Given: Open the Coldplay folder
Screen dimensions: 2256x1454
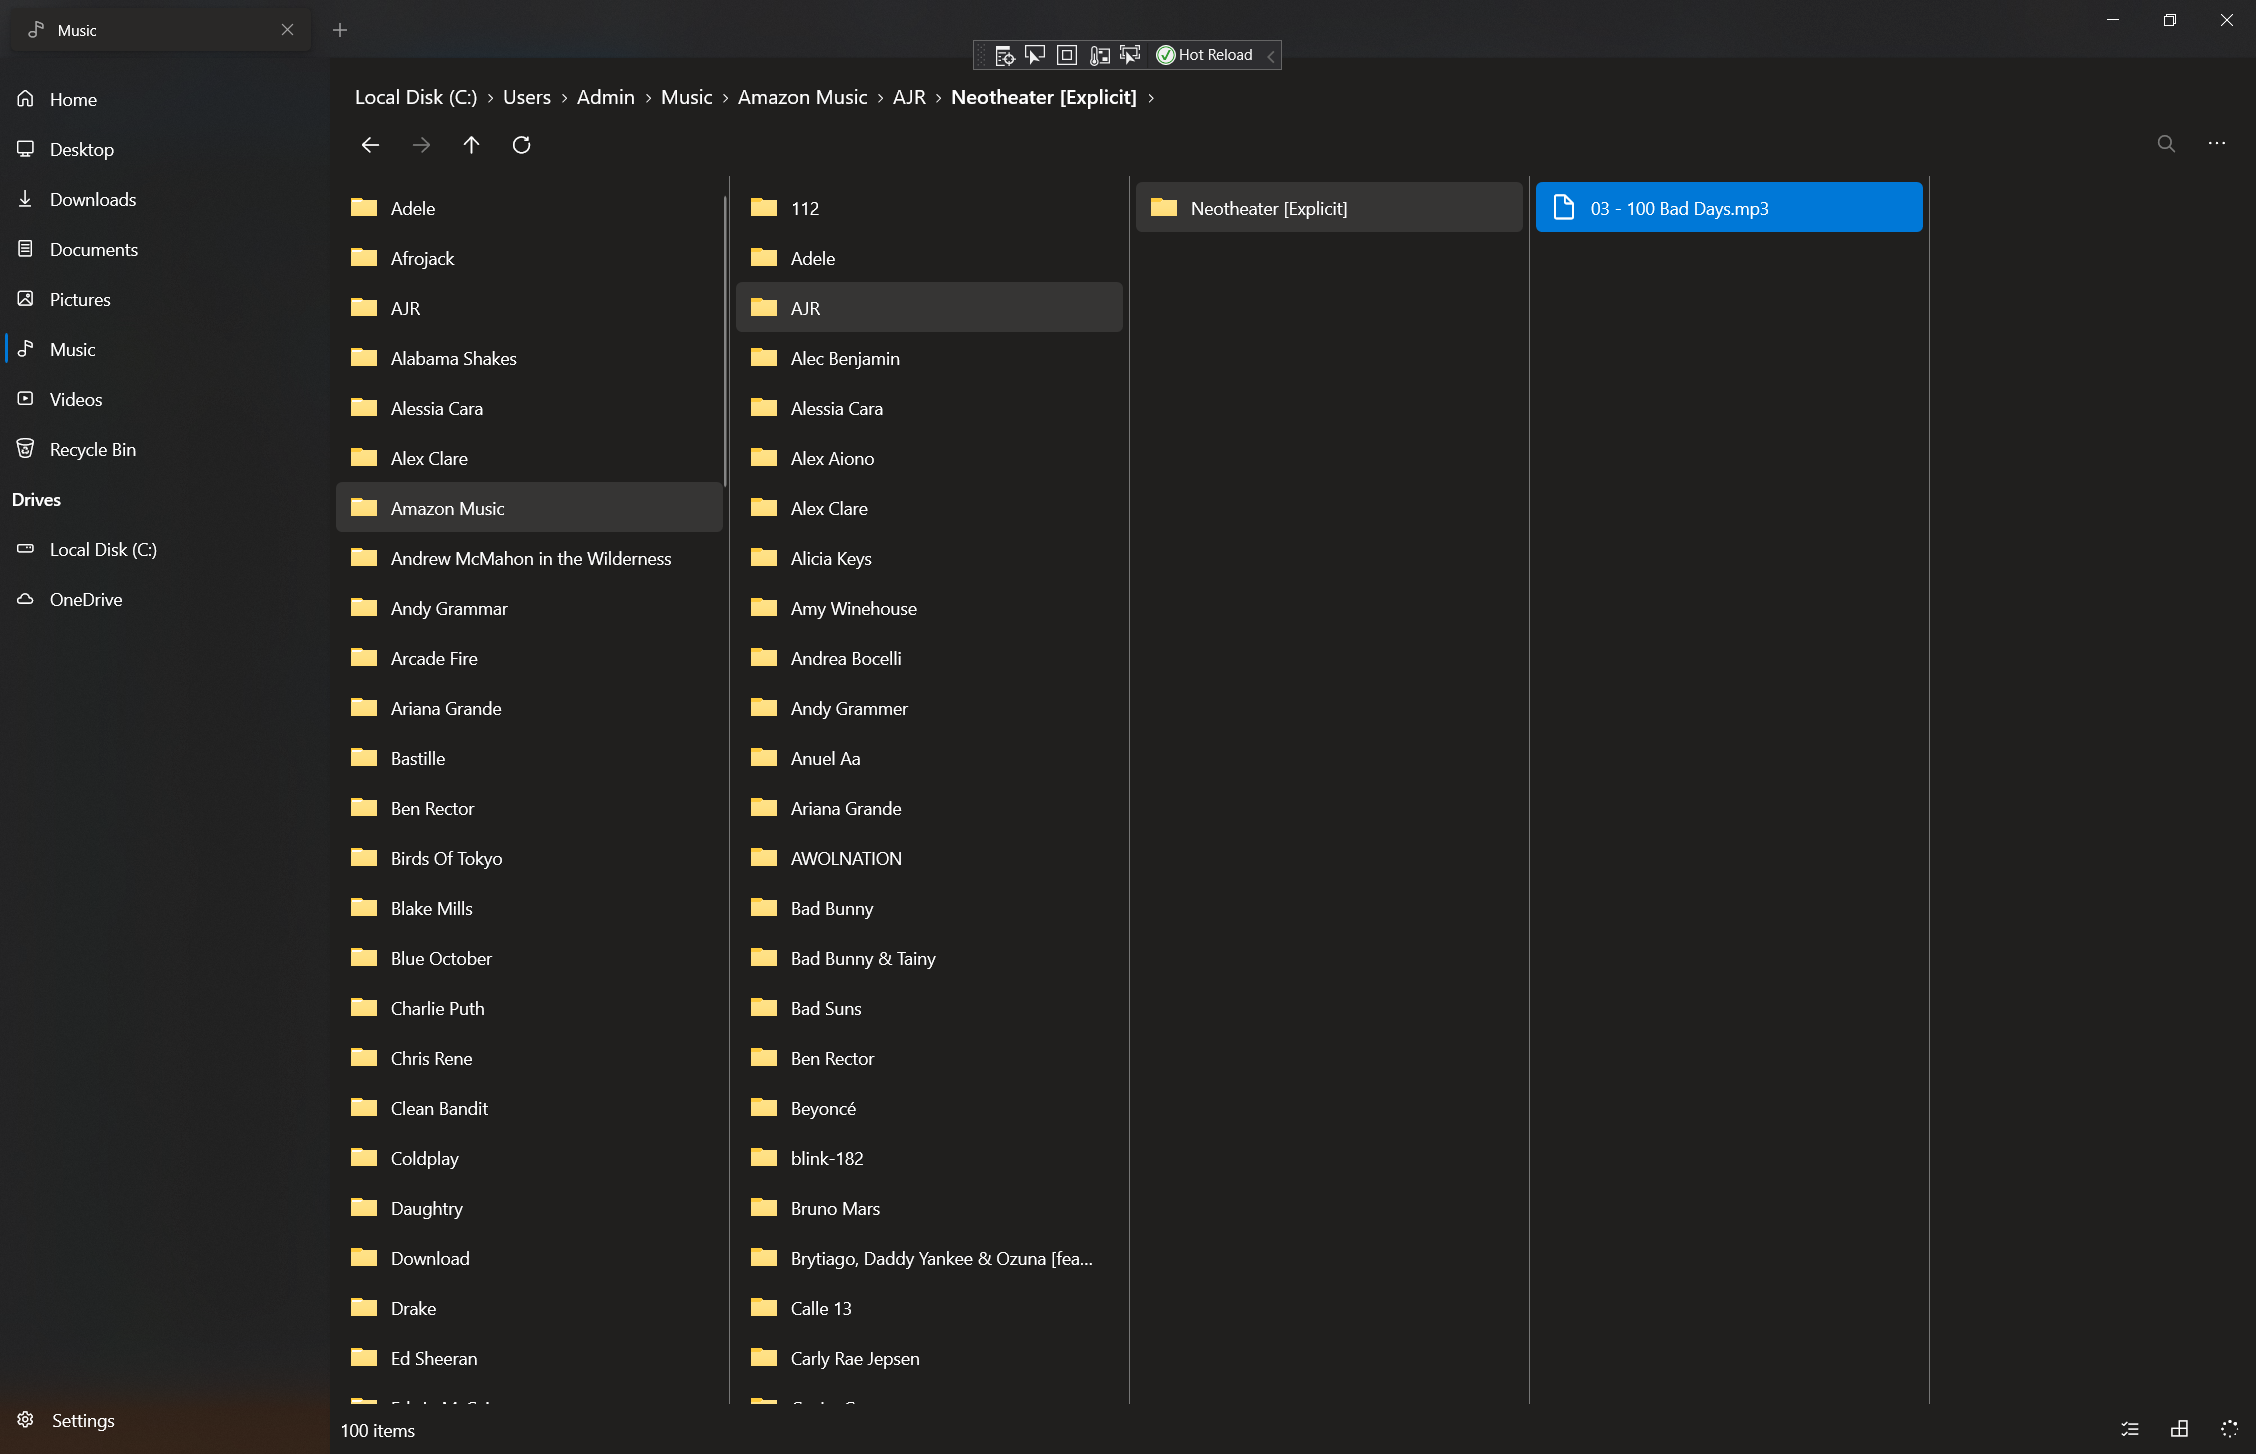Looking at the screenshot, I should pyautogui.click(x=529, y=1158).
